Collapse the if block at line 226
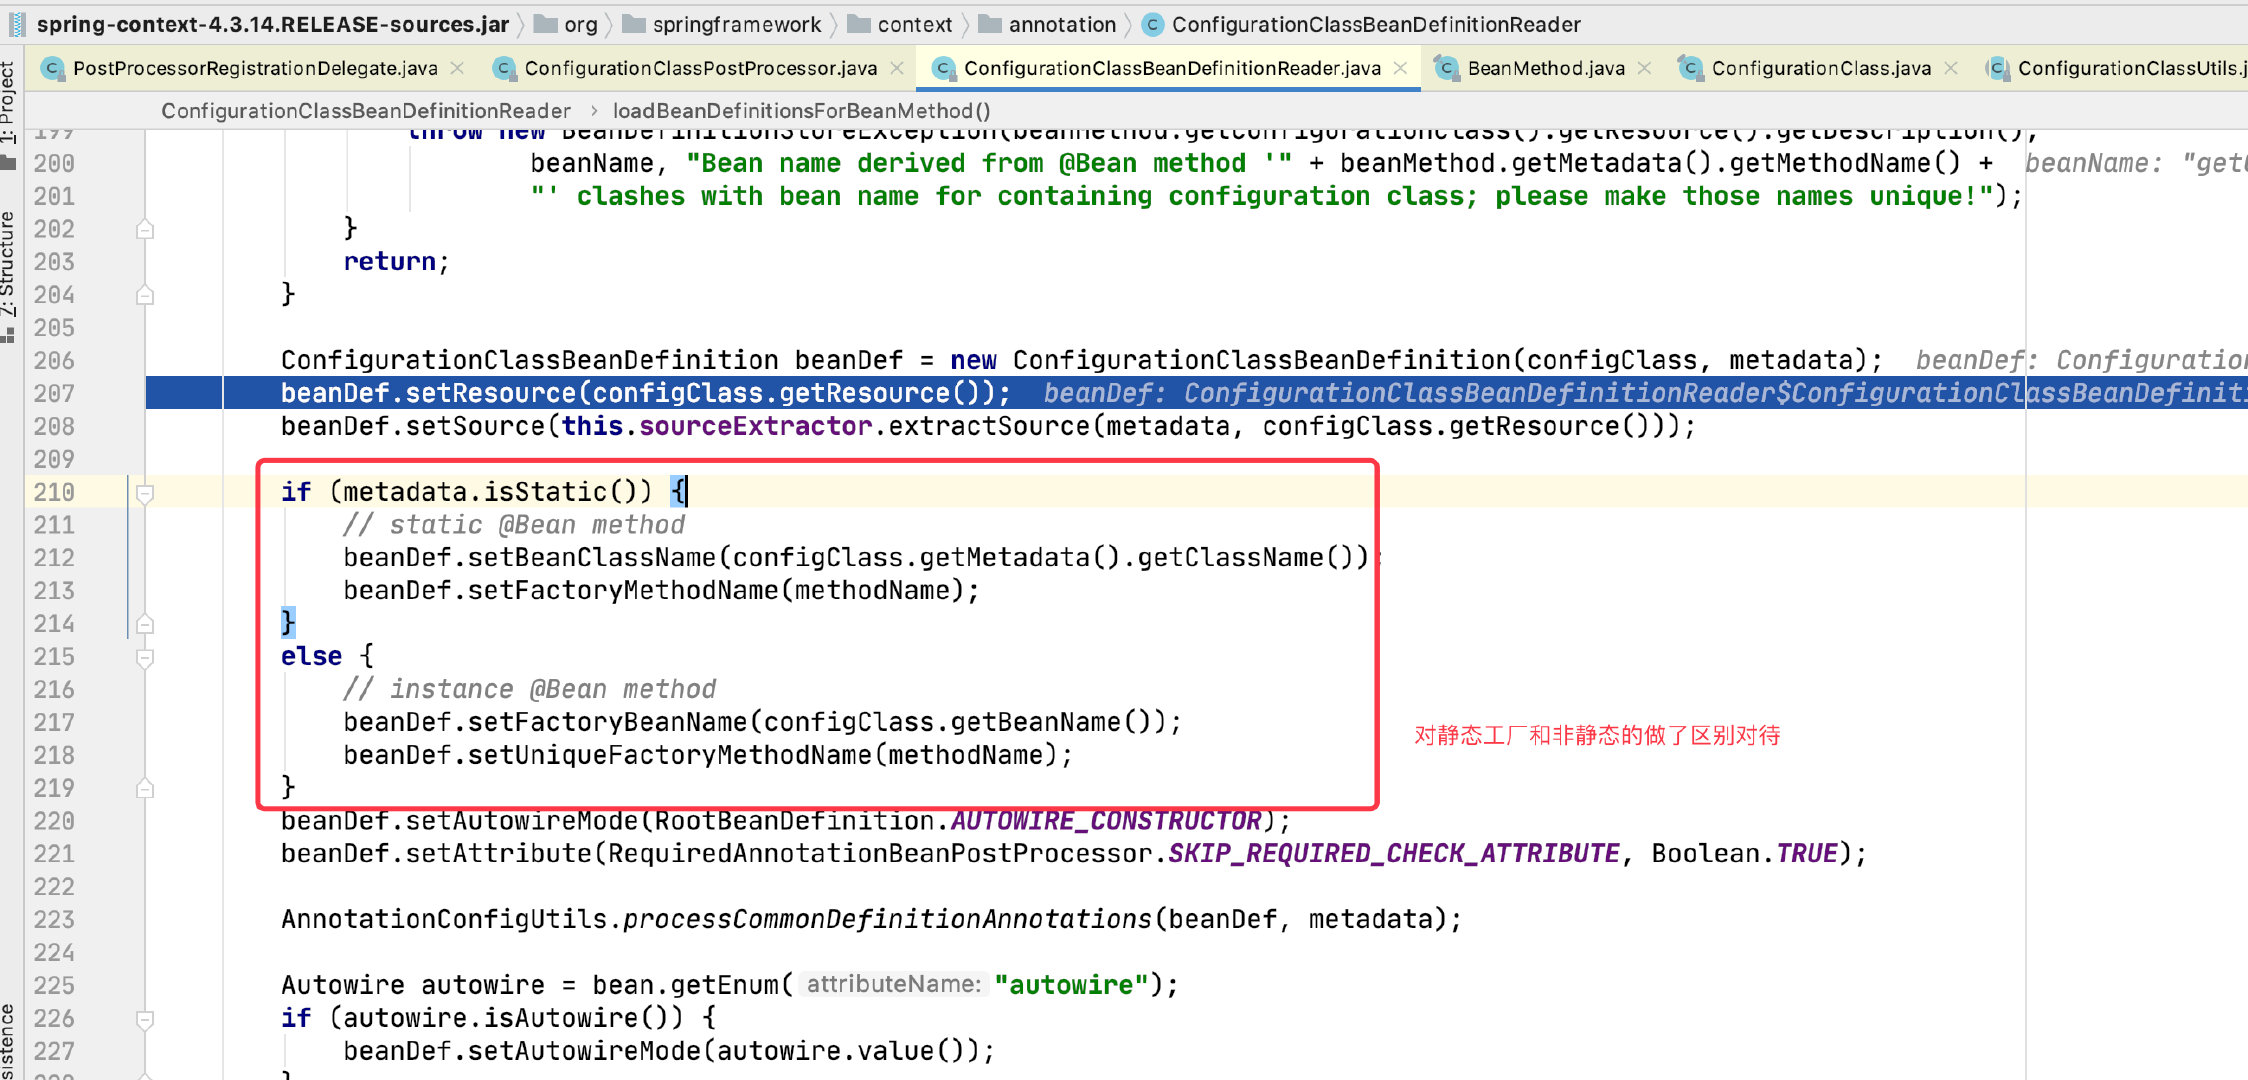The height and width of the screenshot is (1080, 2248). (145, 1020)
